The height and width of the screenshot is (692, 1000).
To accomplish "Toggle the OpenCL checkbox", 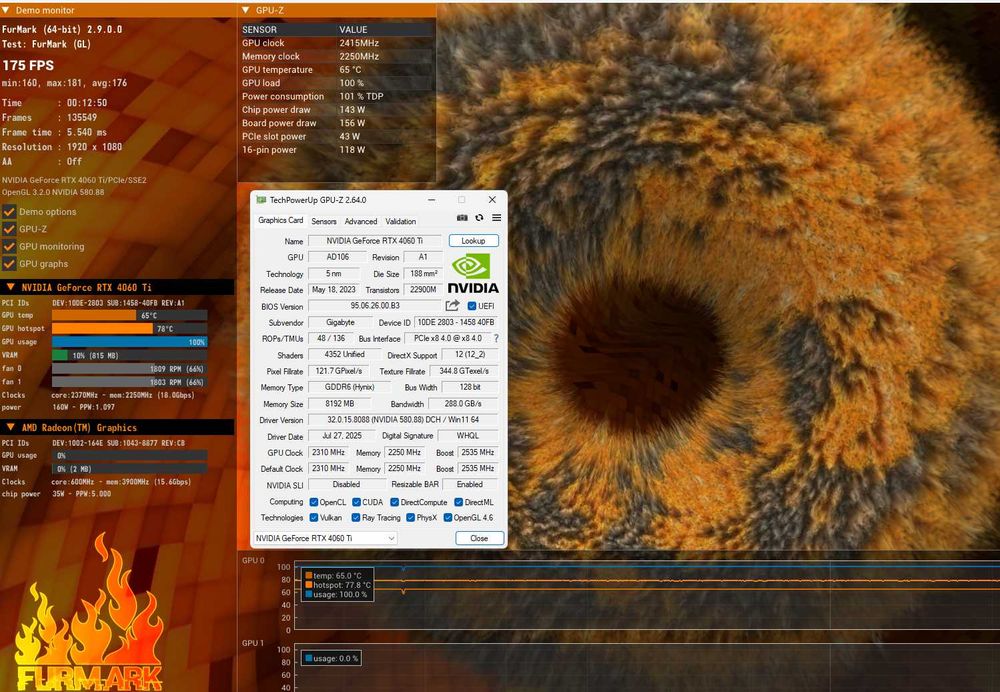I will pos(314,503).
